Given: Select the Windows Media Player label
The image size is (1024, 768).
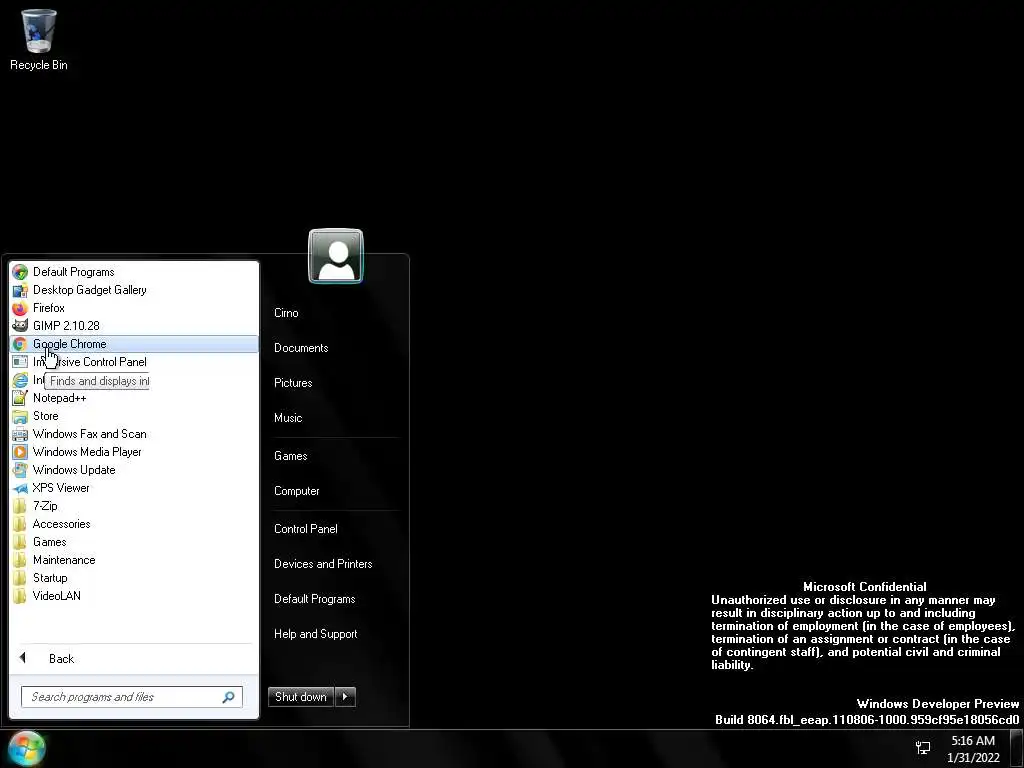Looking at the screenshot, I should click(x=88, y=452).
